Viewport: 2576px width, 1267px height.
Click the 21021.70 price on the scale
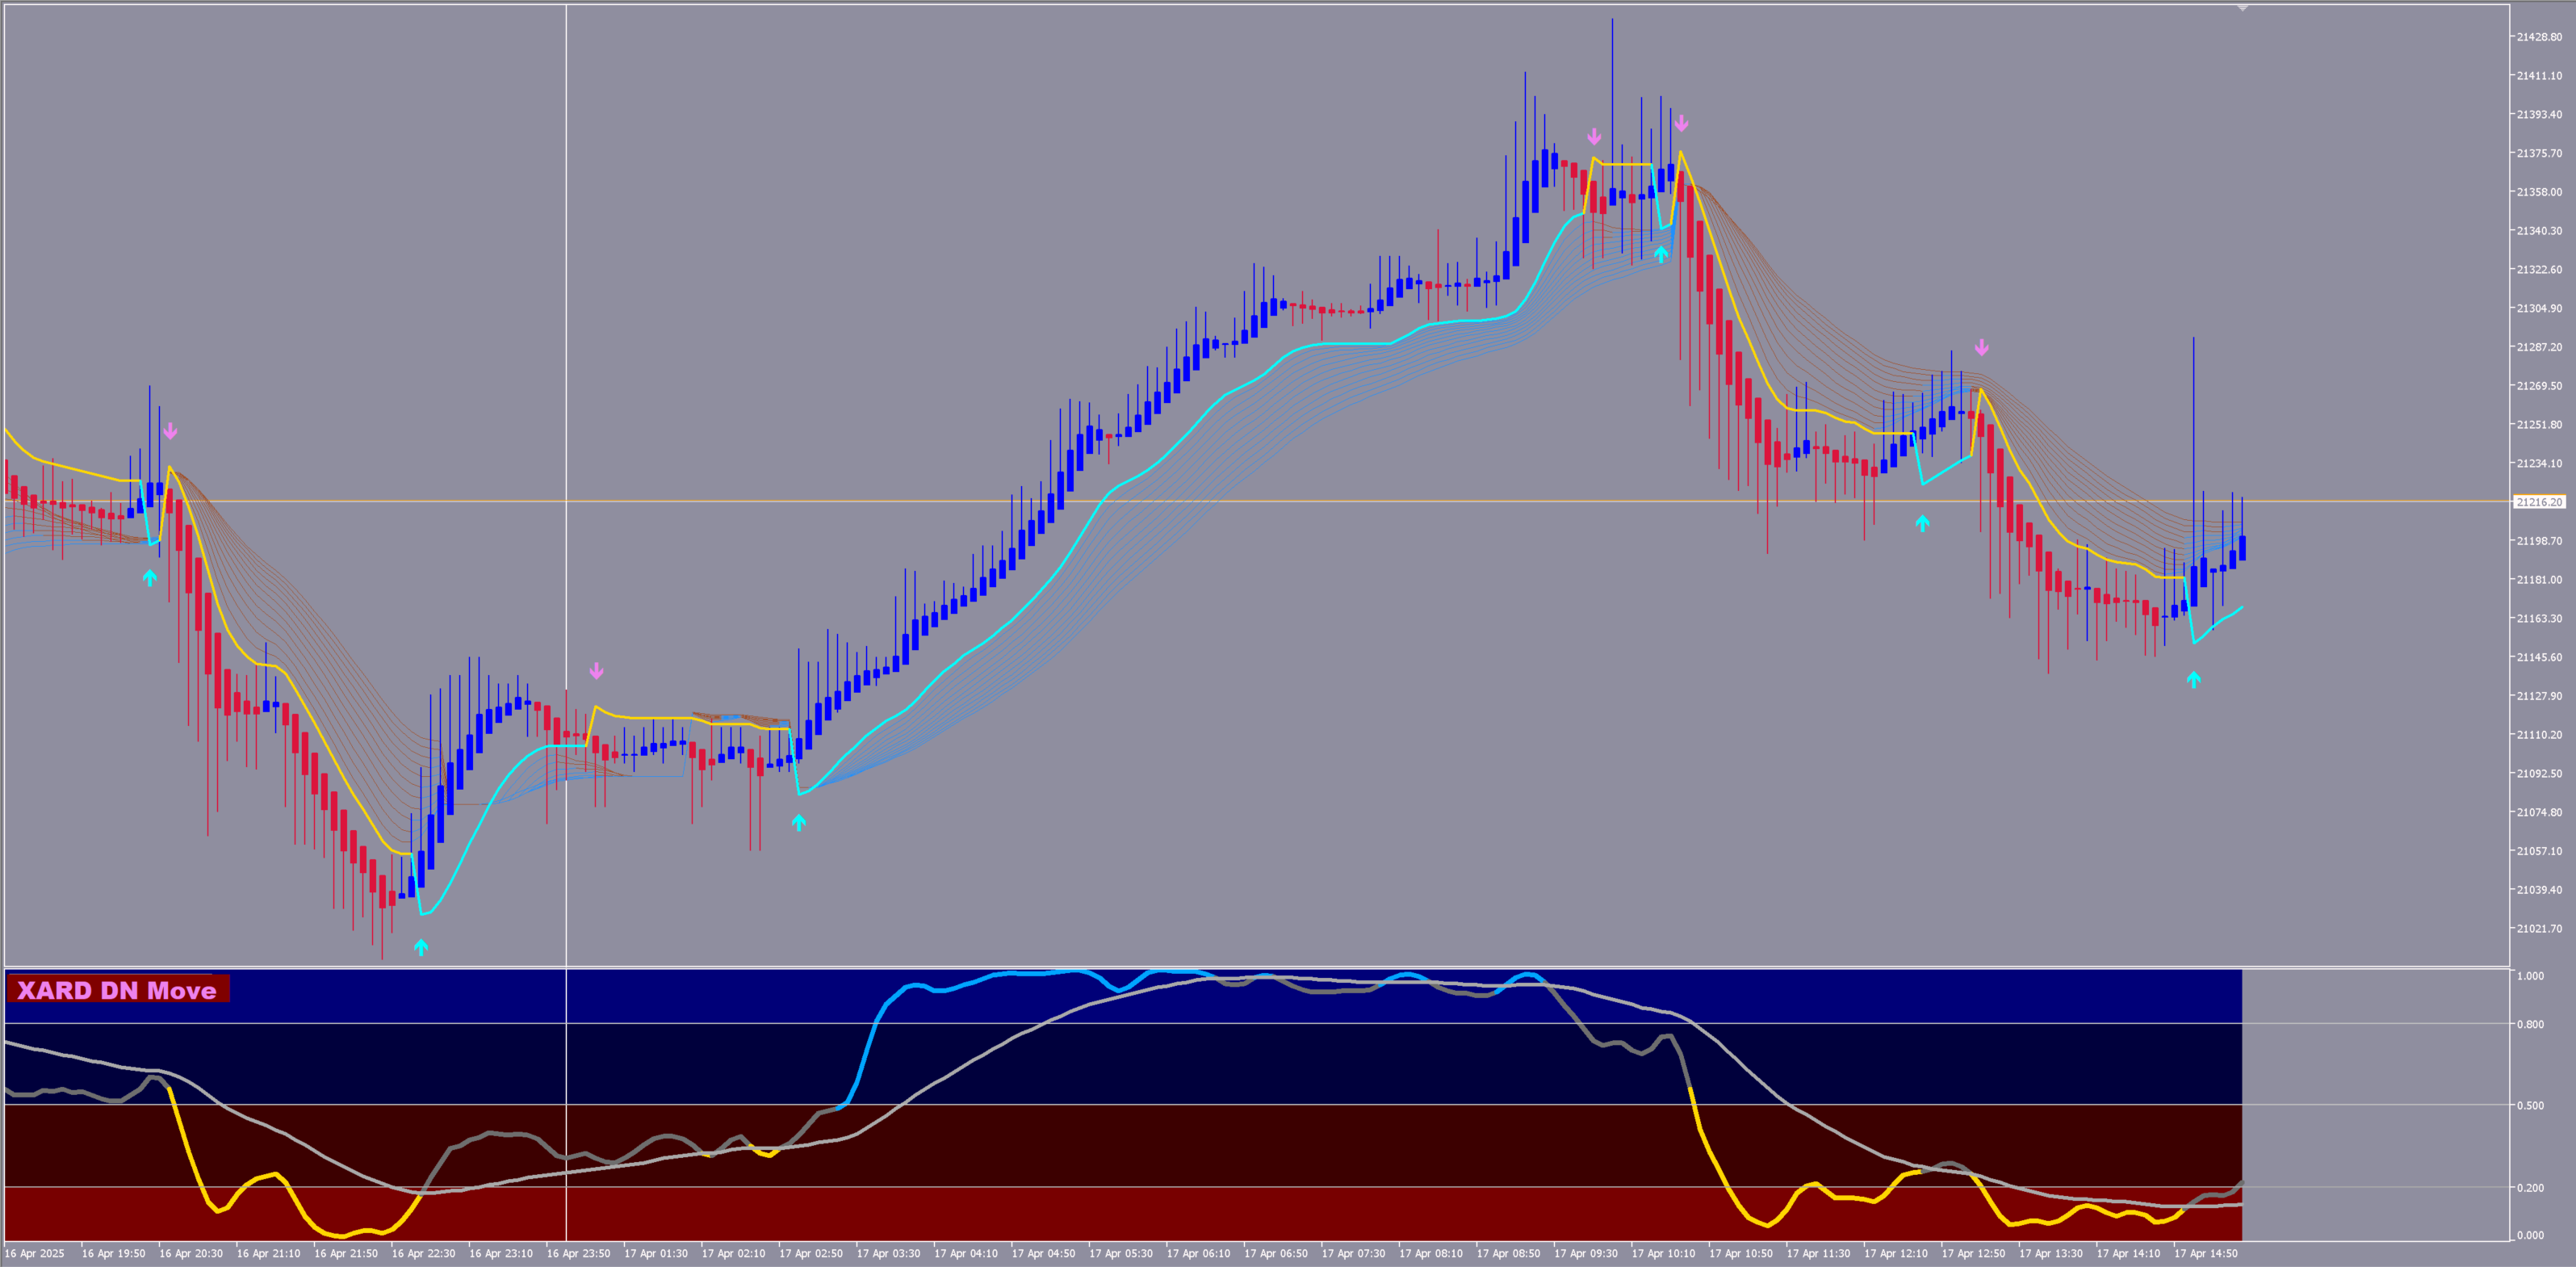(2539, 928)
